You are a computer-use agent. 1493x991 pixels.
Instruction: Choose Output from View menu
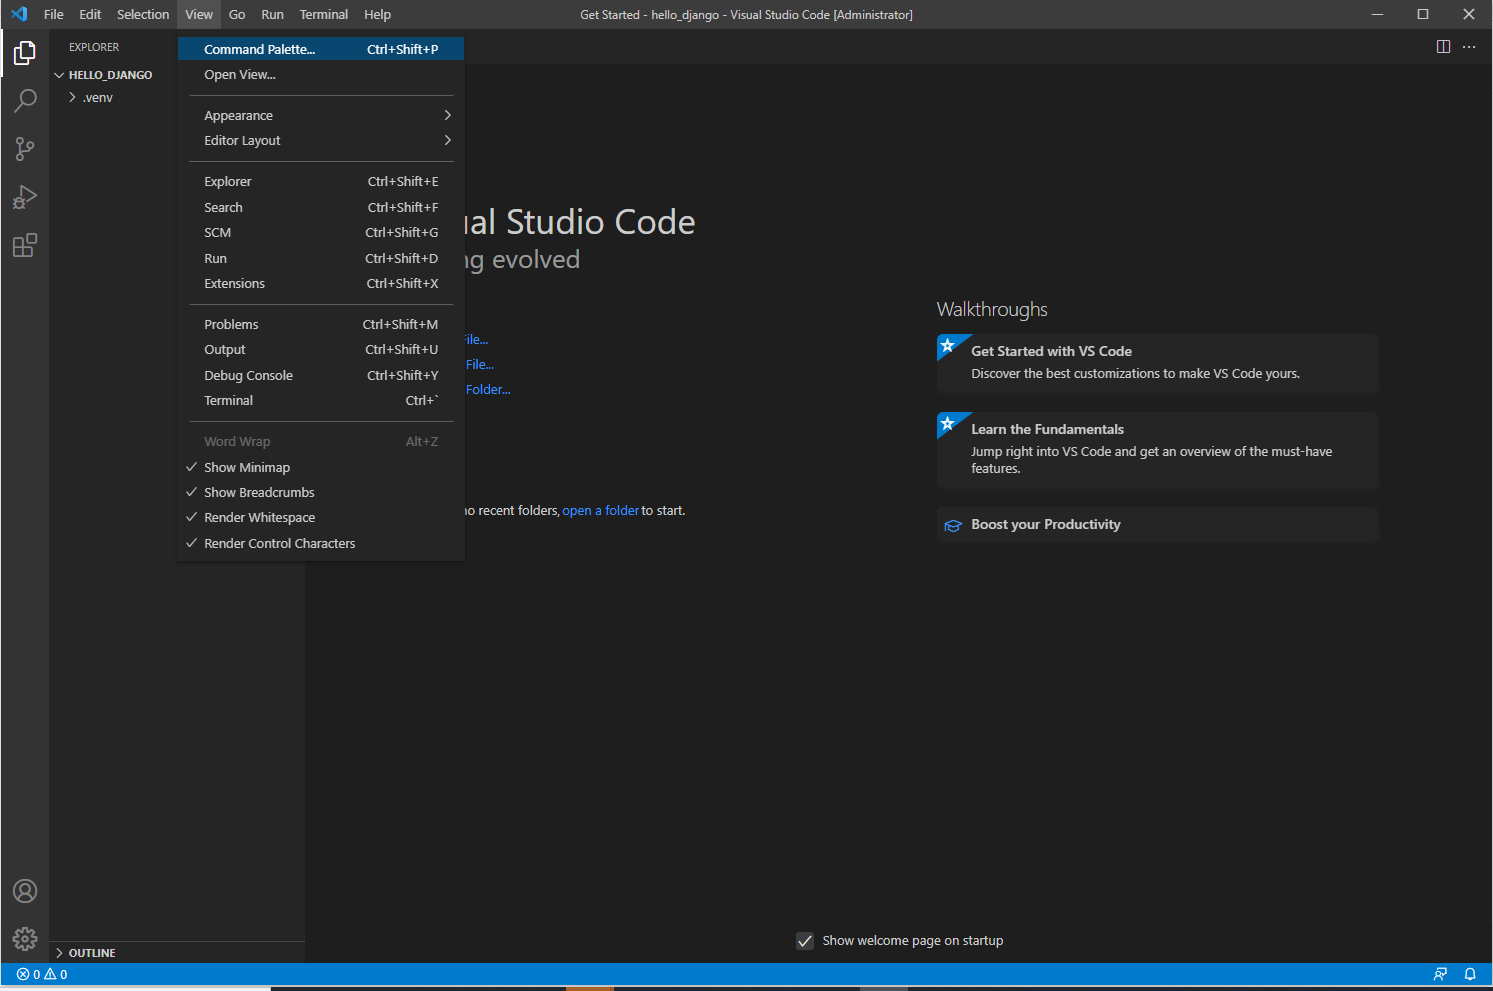tap(321, 349)
